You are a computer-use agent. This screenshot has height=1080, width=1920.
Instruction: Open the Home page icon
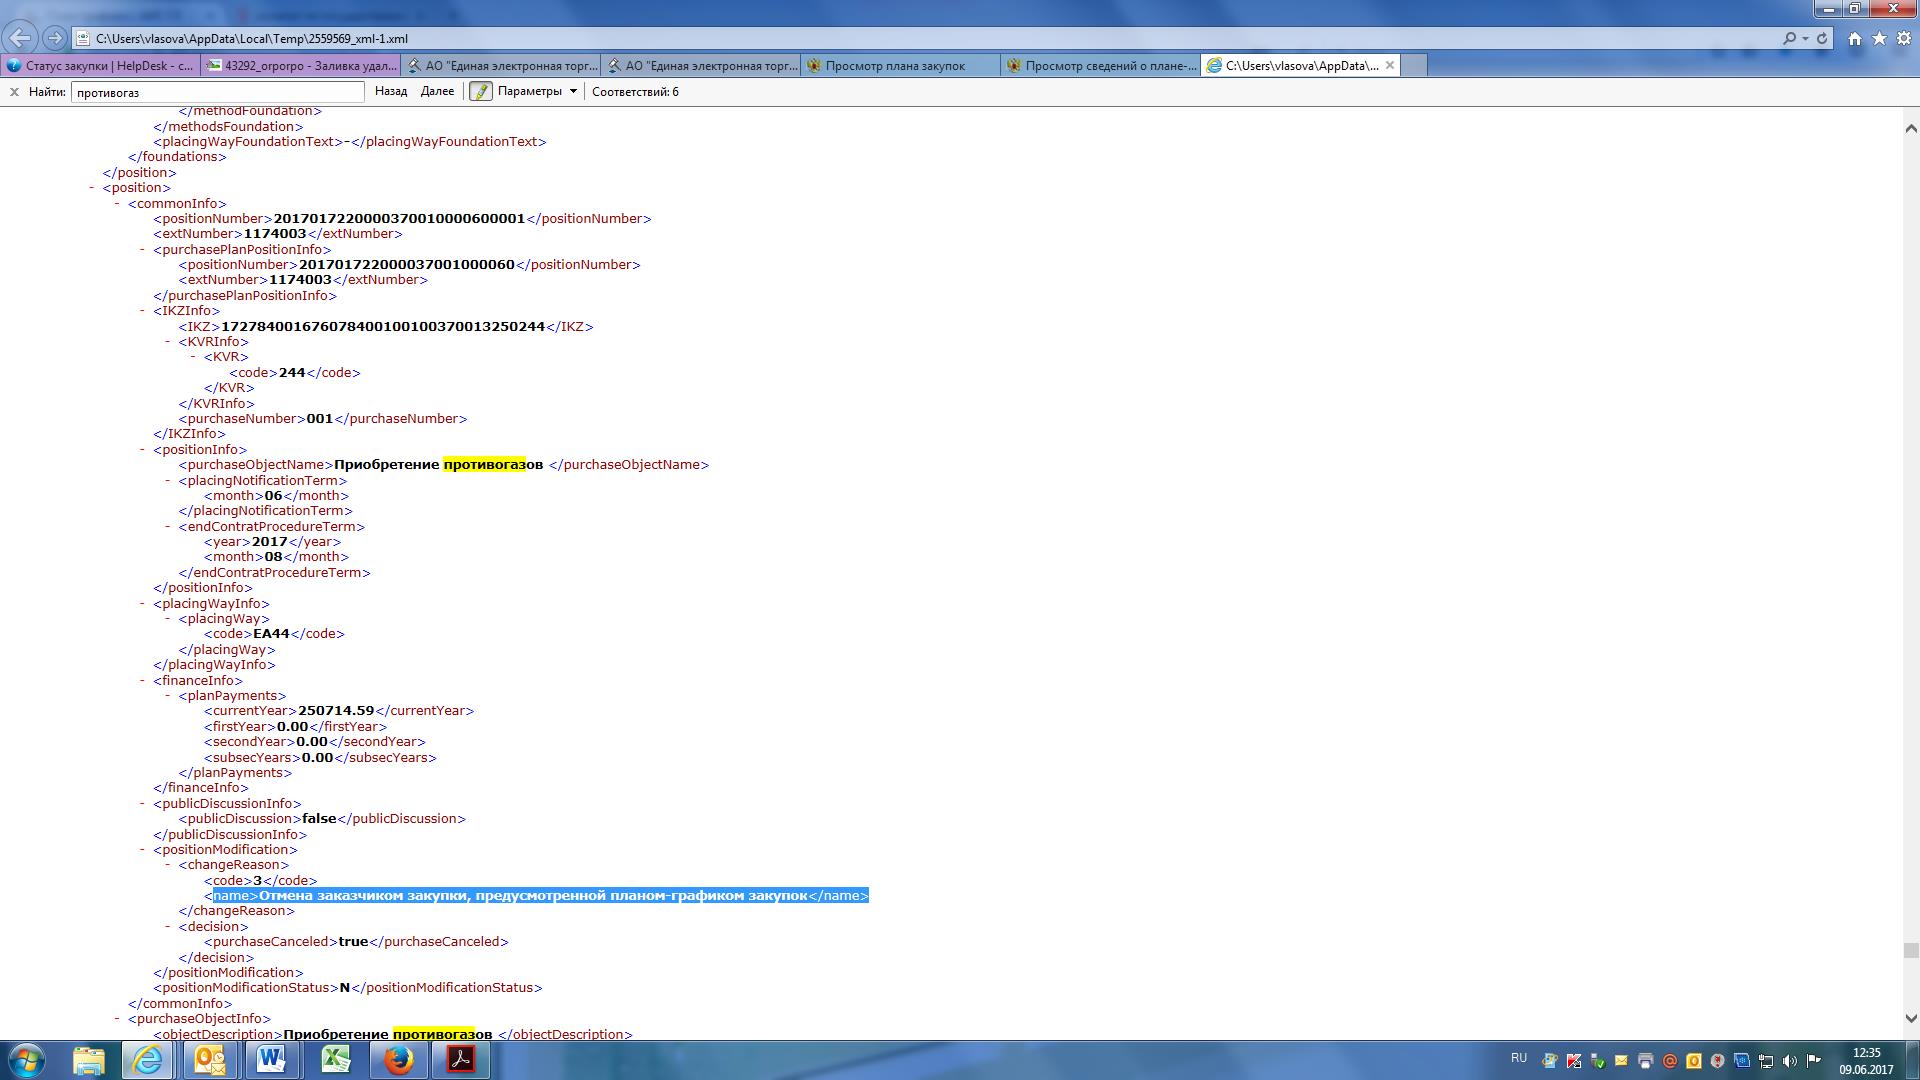(1855, 38)
